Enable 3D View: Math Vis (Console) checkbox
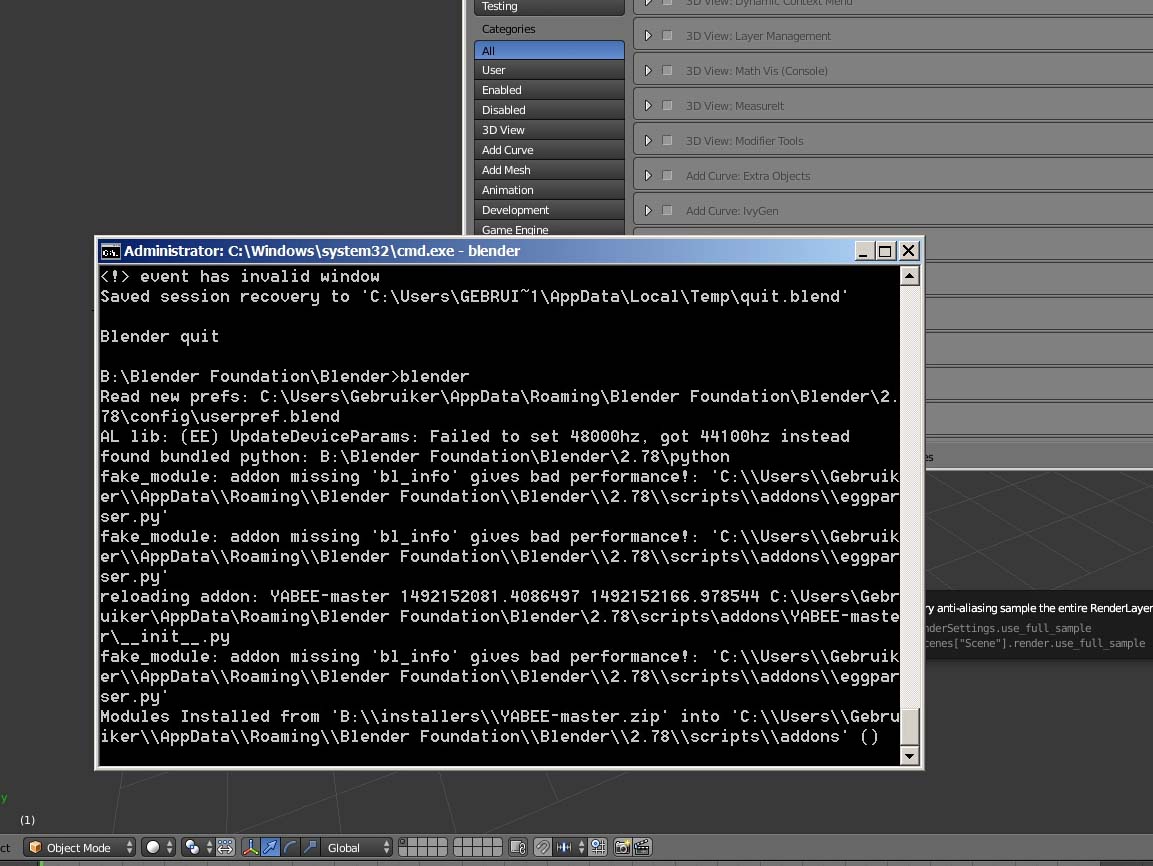 (x=667, y=71)
